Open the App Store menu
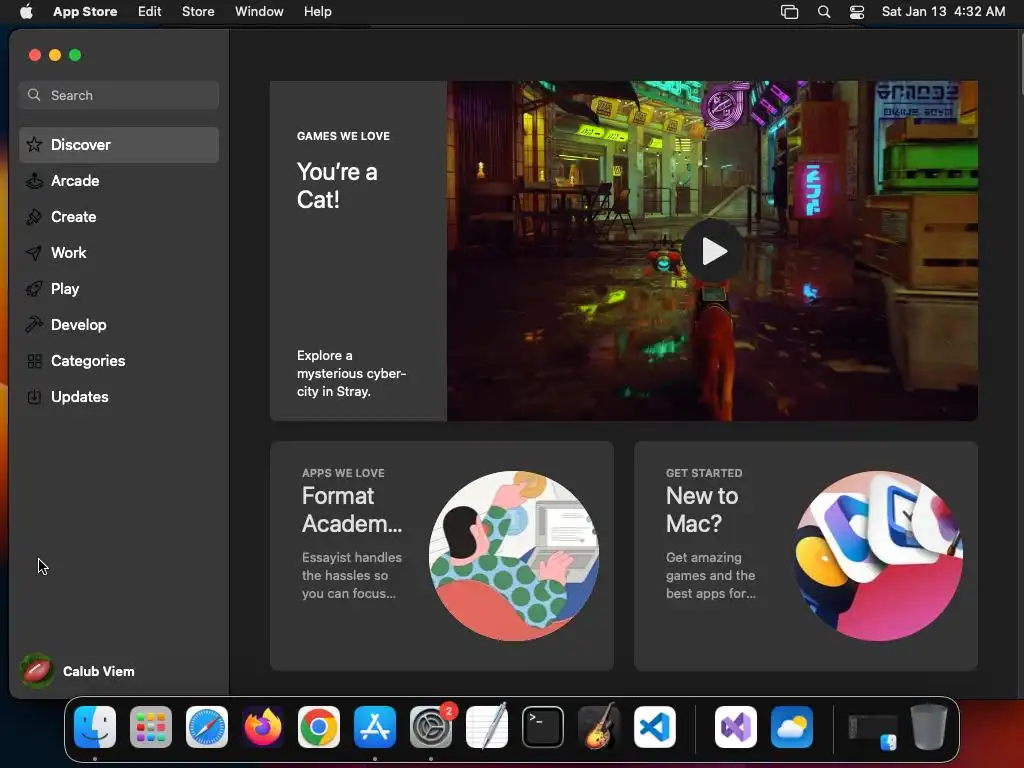 point(85,11)
